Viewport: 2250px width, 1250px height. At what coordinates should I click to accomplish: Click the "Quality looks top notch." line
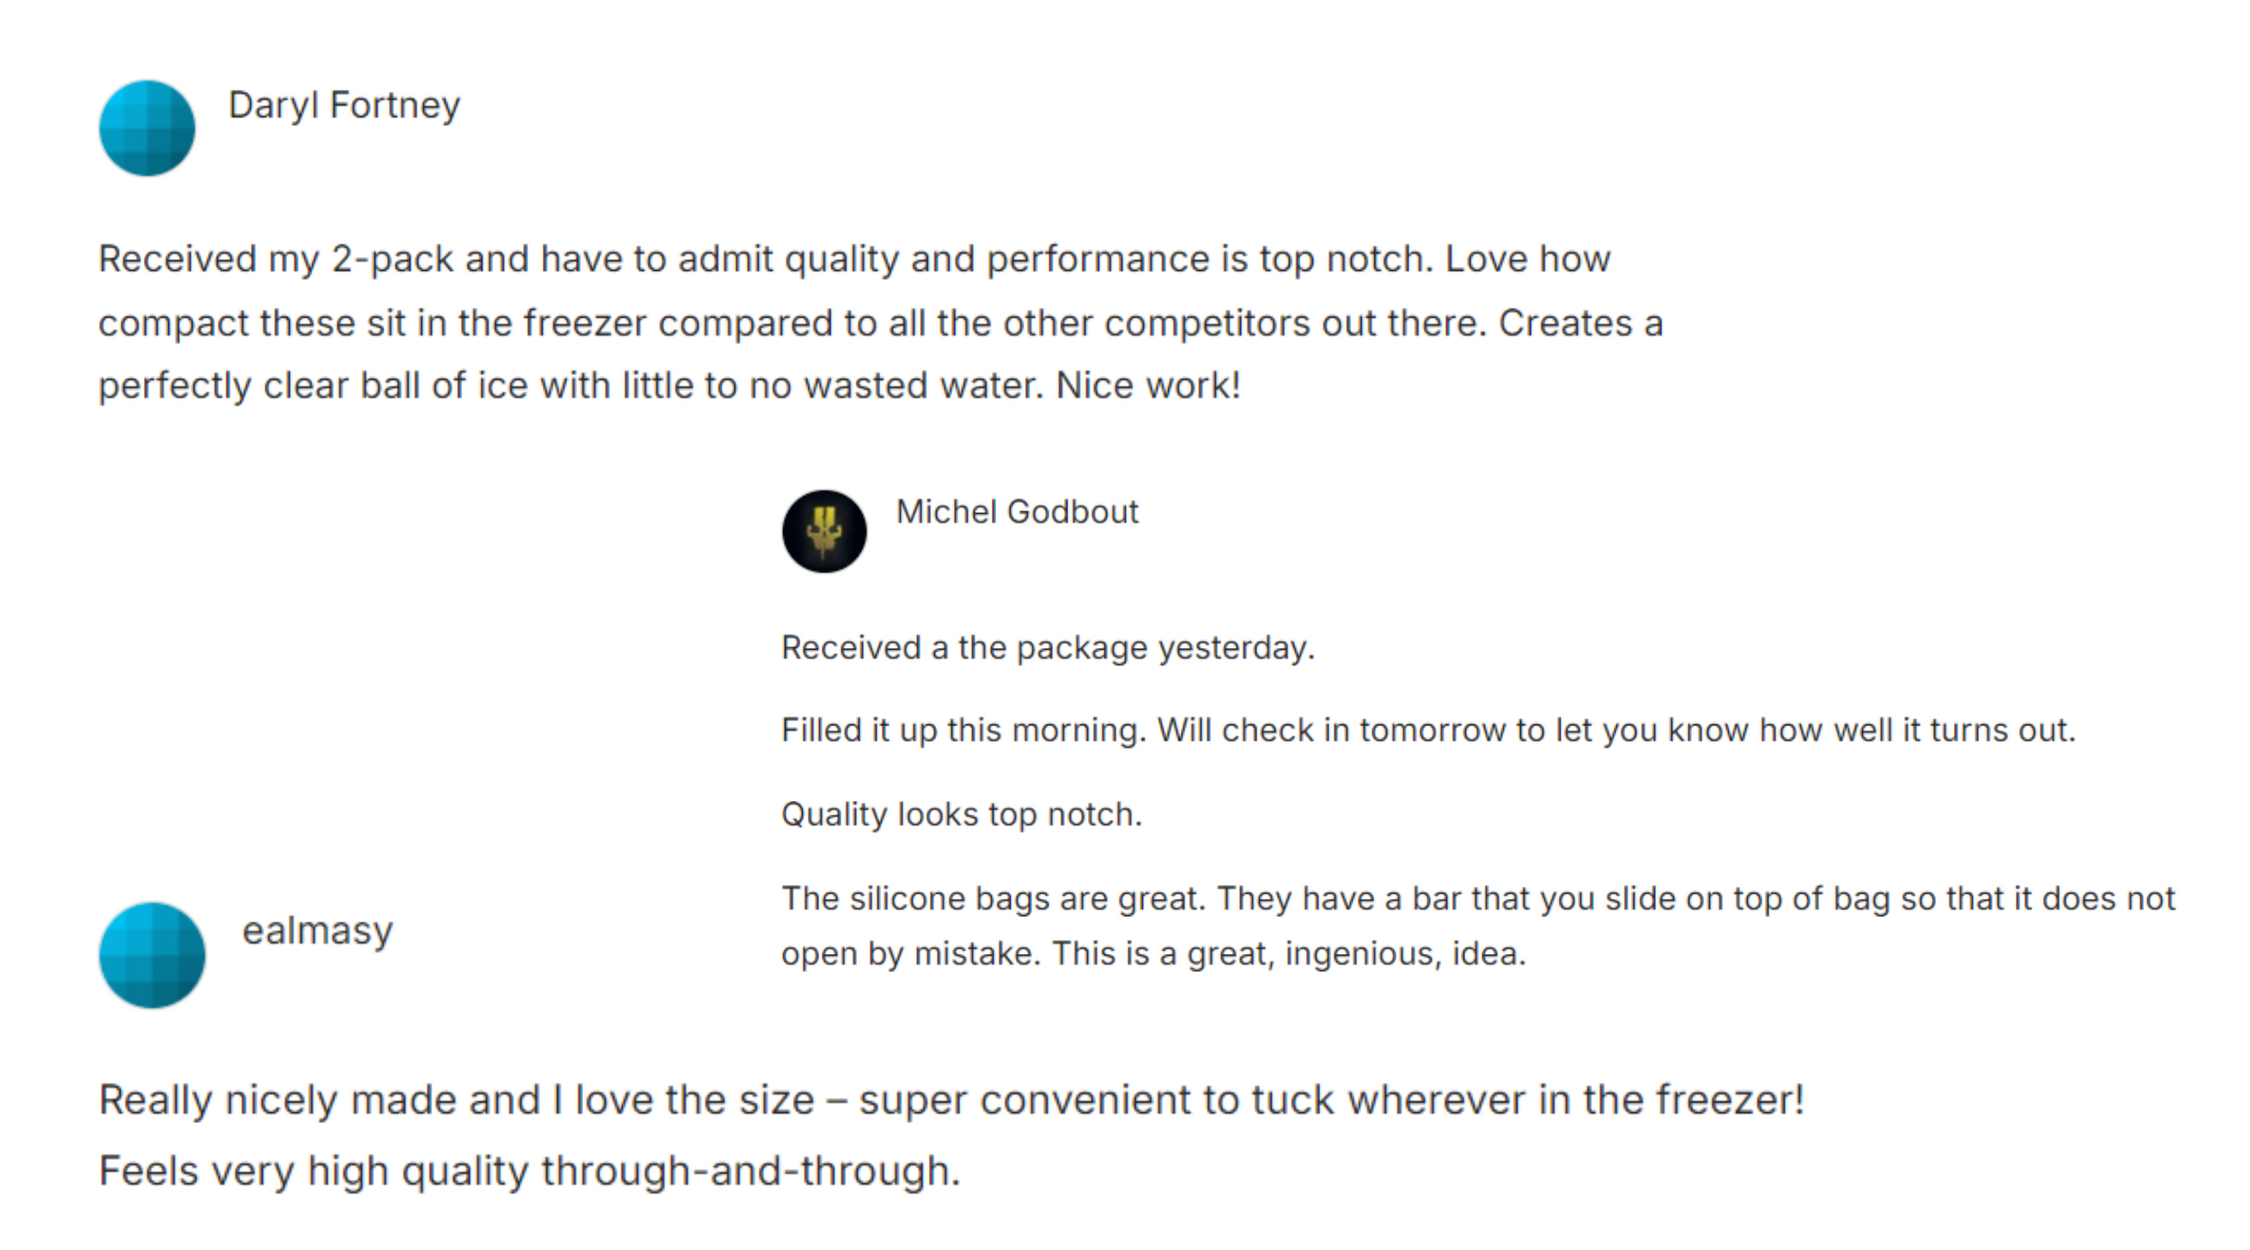961,815
